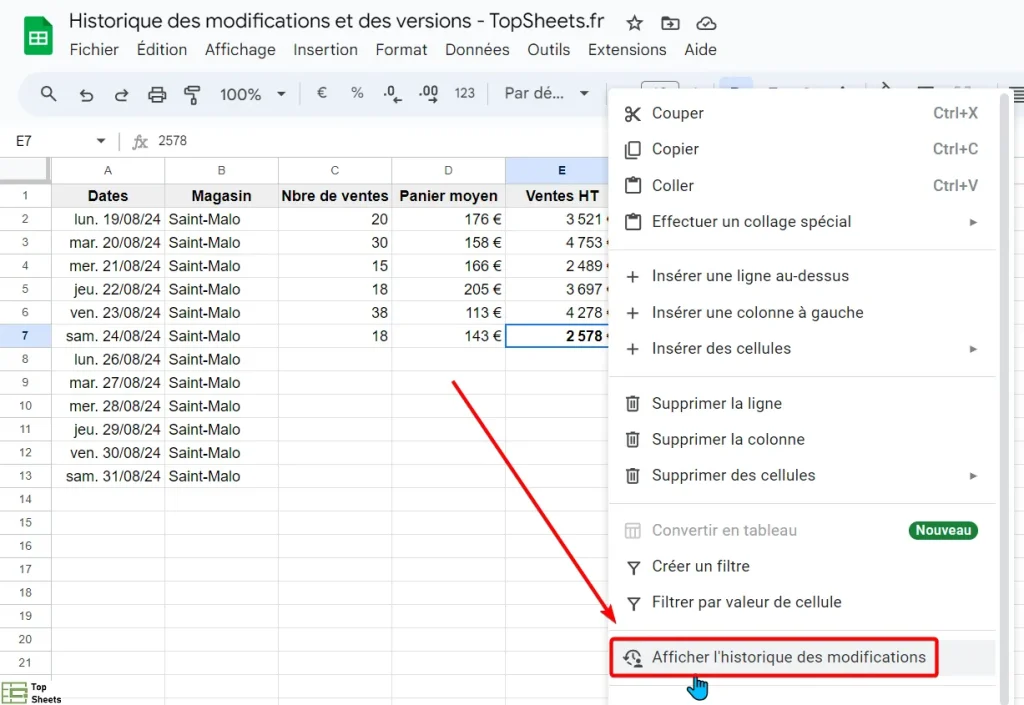Open the Affichage menu

[240, 50]
